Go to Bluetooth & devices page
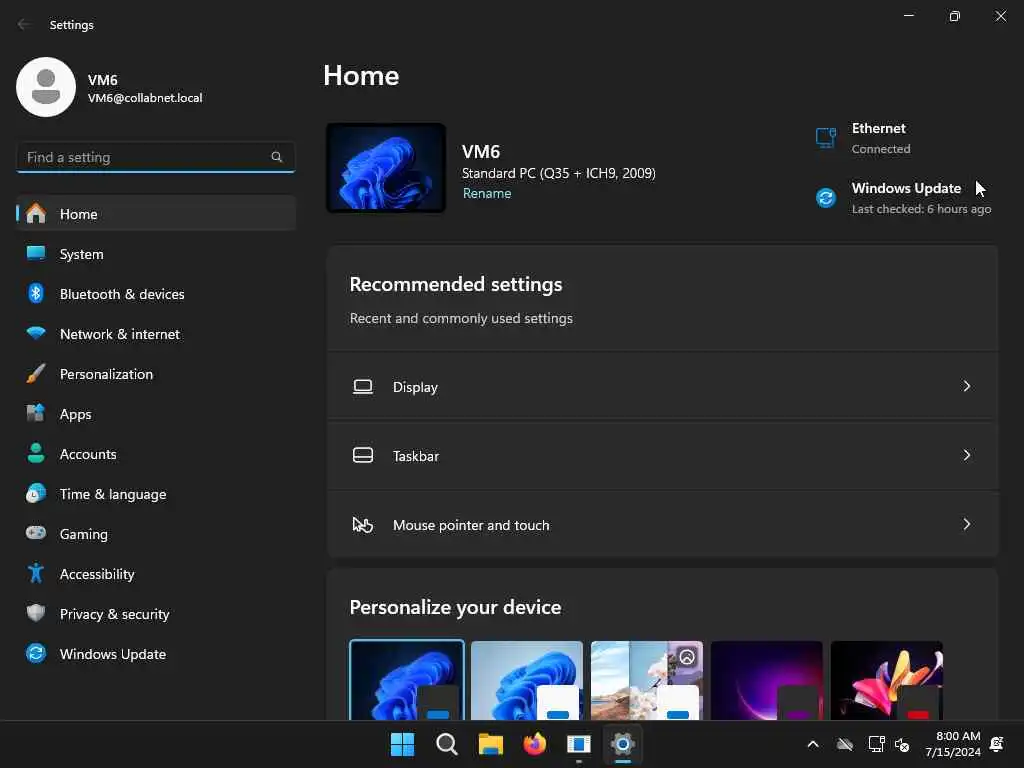 click(x=156, y=293)
